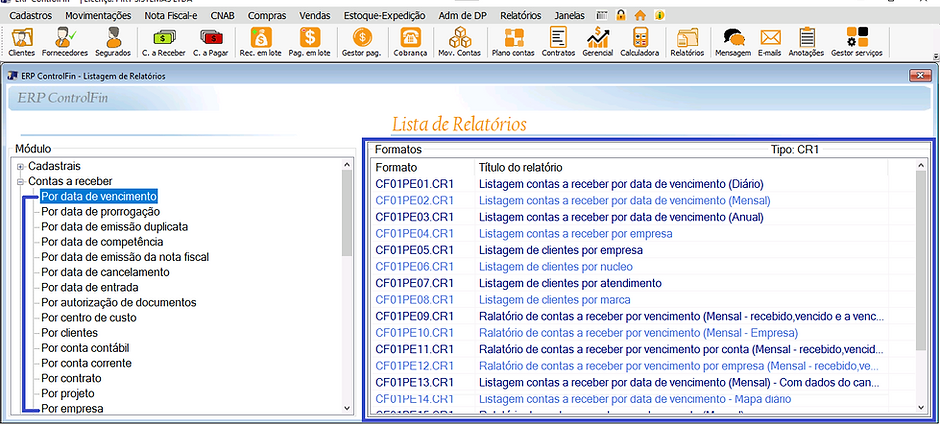Viewport: 940px width, 445px height.
Task: Open the Contratos toolbar icon
Action: click(x=558, y=42)
